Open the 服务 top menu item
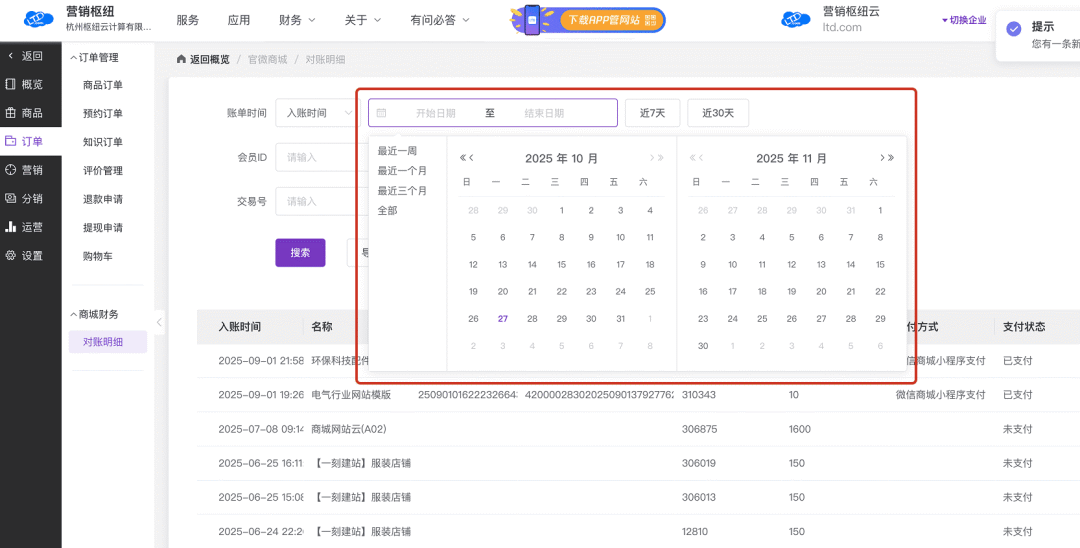Viewport: 1080px width, 548px height. pos(187,20)
